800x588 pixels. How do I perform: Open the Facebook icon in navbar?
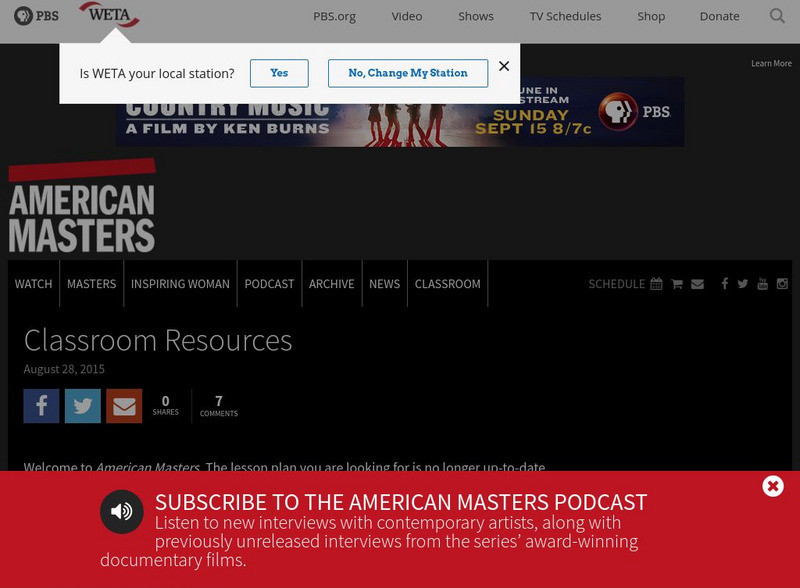click(x=724, y=283)
